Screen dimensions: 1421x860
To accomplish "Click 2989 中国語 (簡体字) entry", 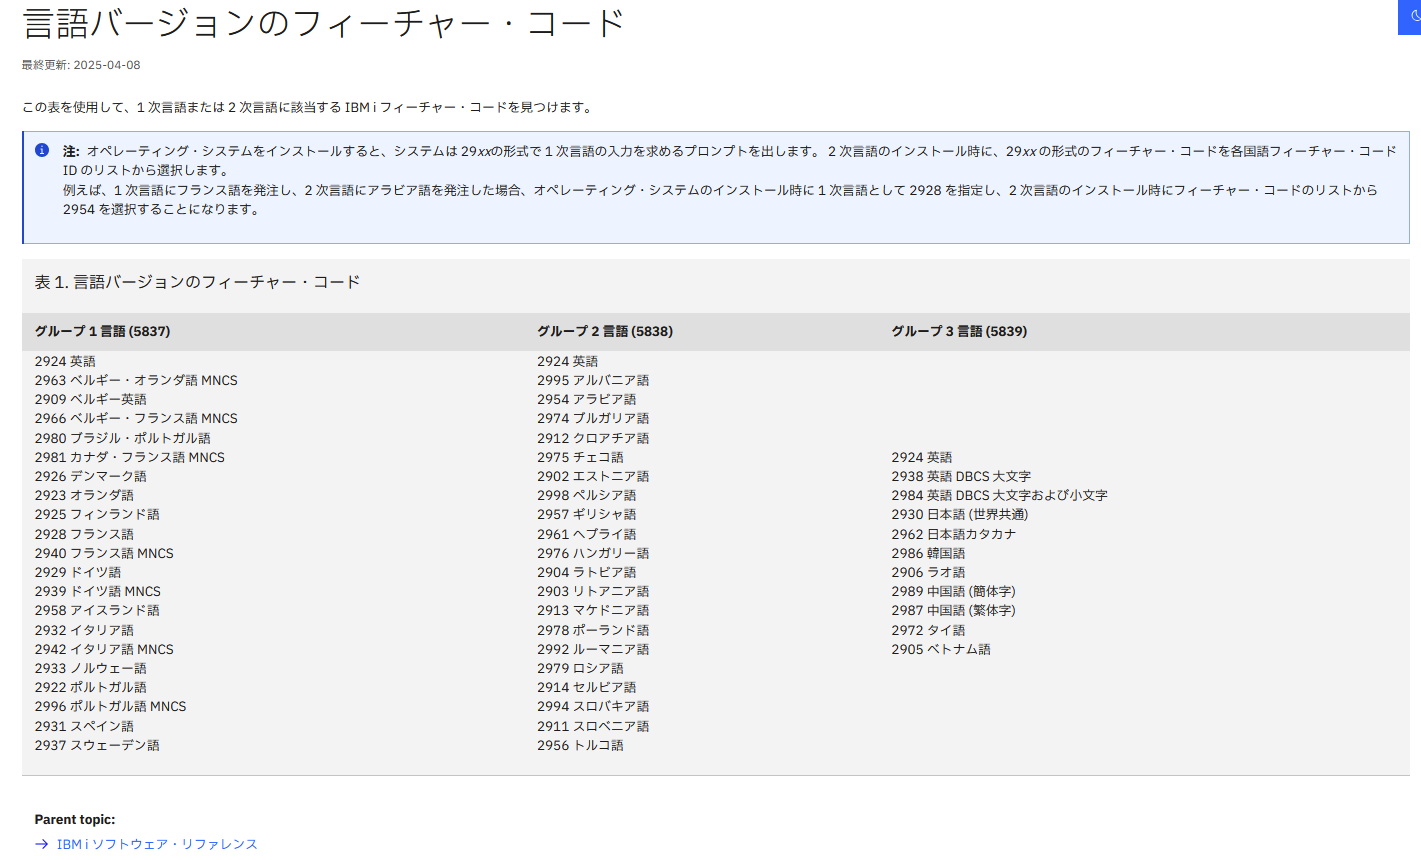I will [954, 591].
